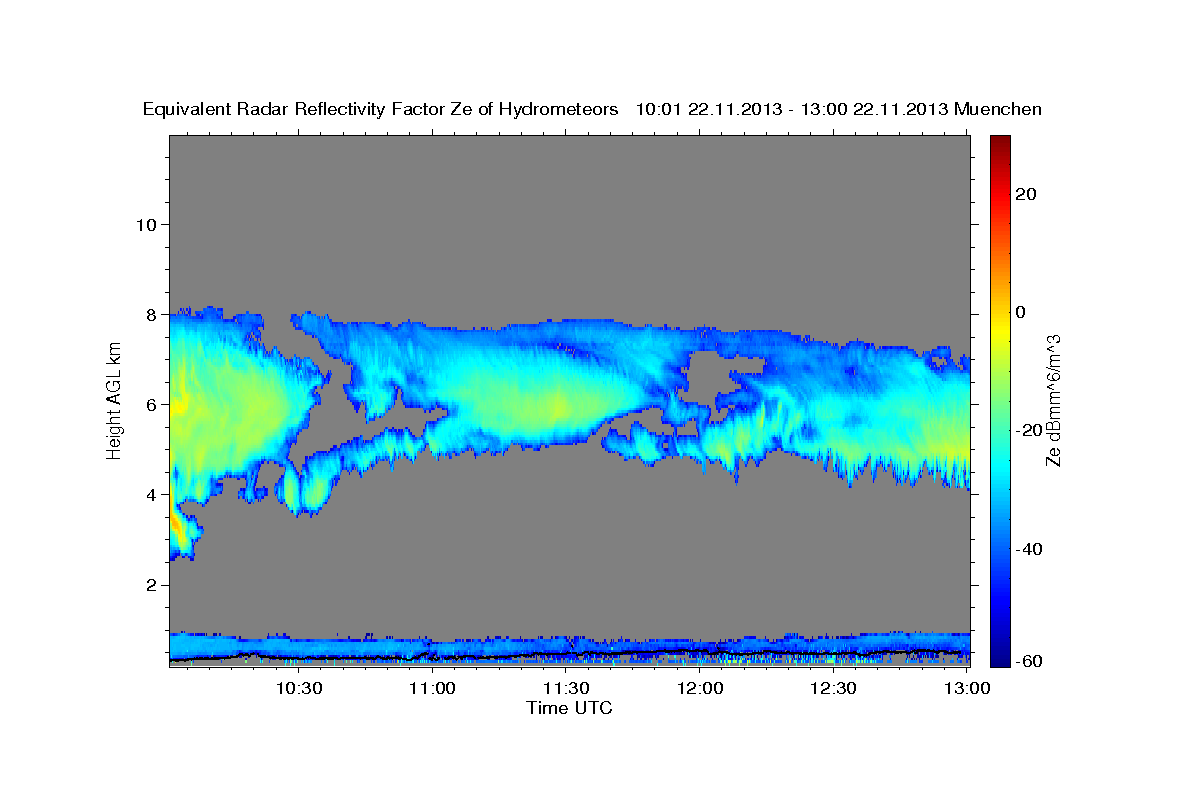Click the 11:00 time tick label
Image resolution: width=1200 pixels, height=800 pixels.
[x=434, y=688]
